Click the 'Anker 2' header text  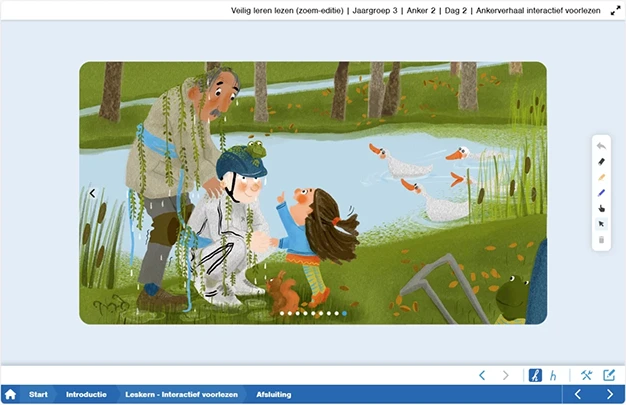pos(421,11)
